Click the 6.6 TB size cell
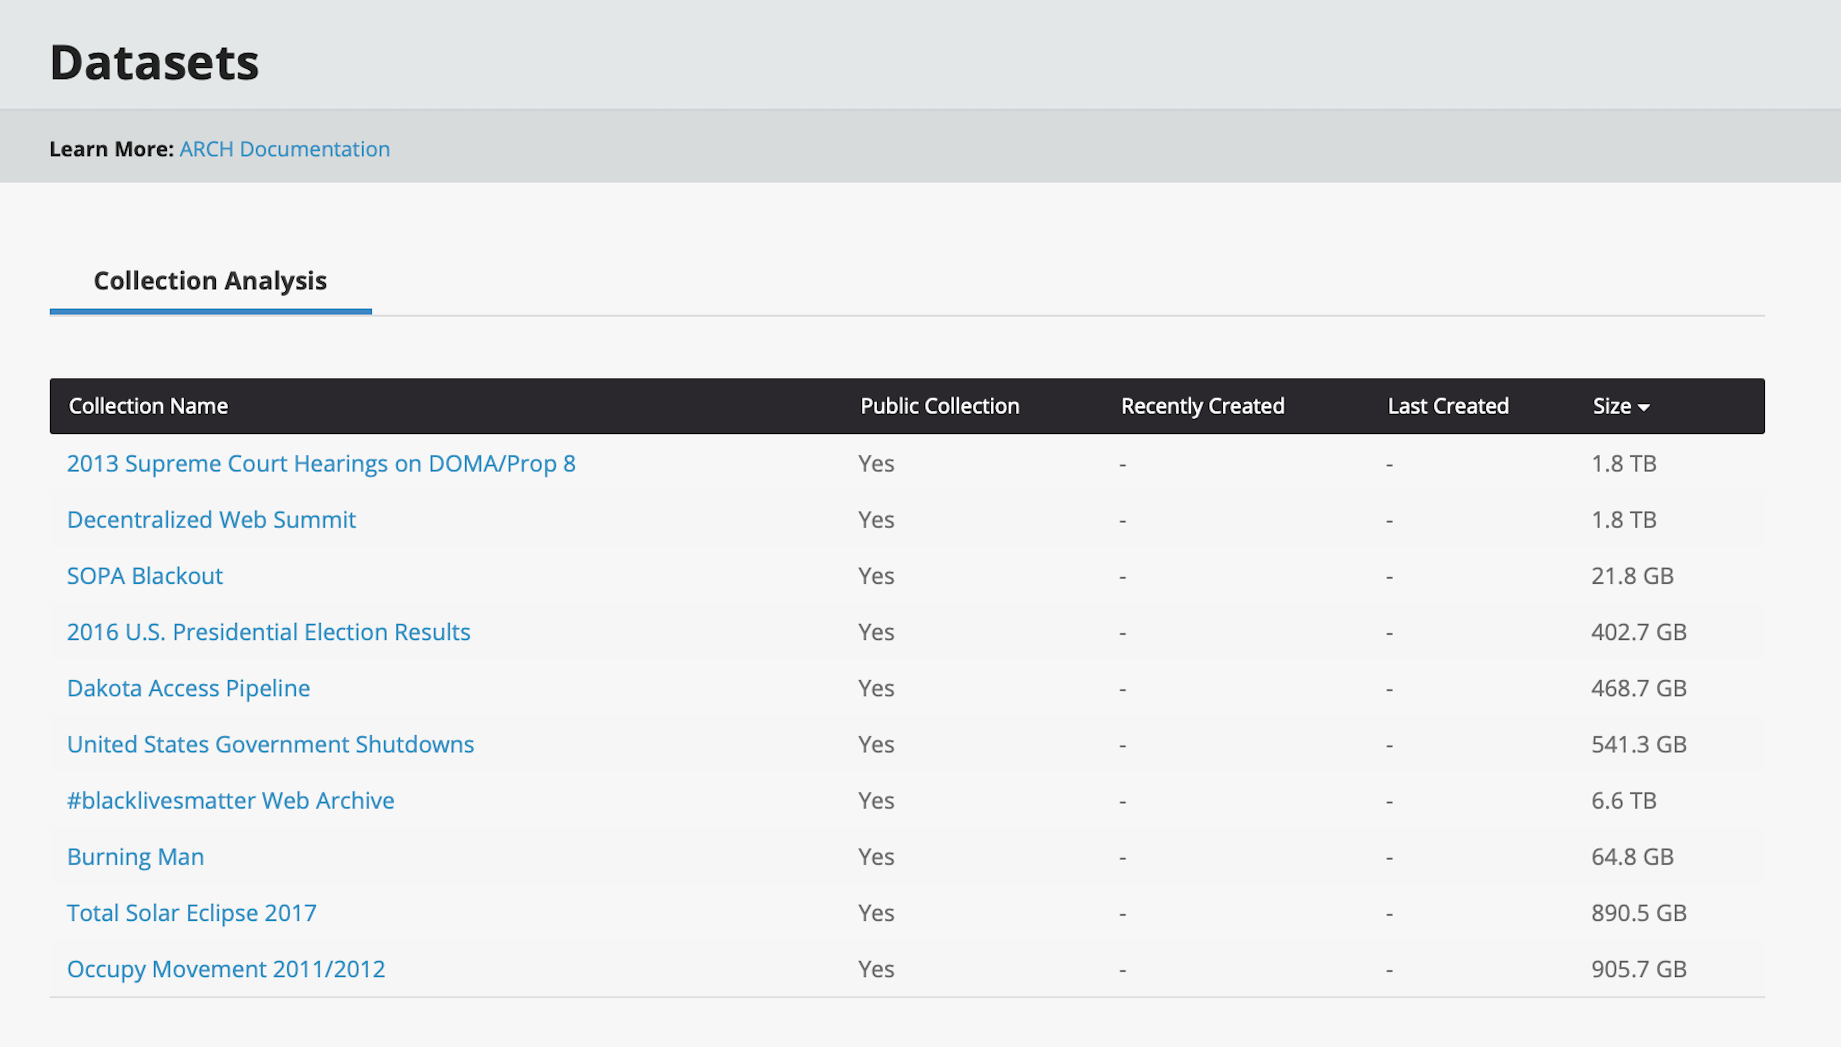This screenshot has width=1841, height=1047. (x=1623, y=800)
